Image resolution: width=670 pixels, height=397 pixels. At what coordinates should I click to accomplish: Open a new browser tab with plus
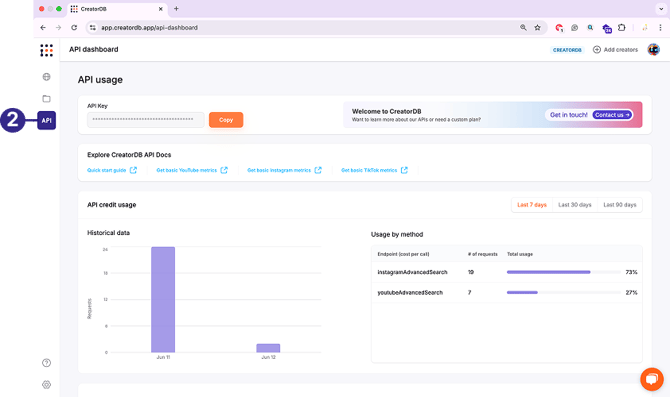176,9
